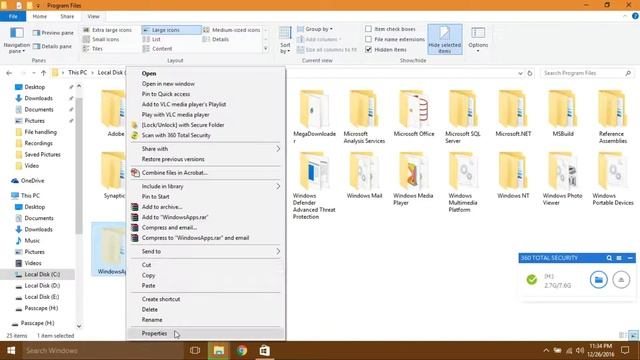
Task: Expand the layout gallery more arrow
Action: coord(266,49)
